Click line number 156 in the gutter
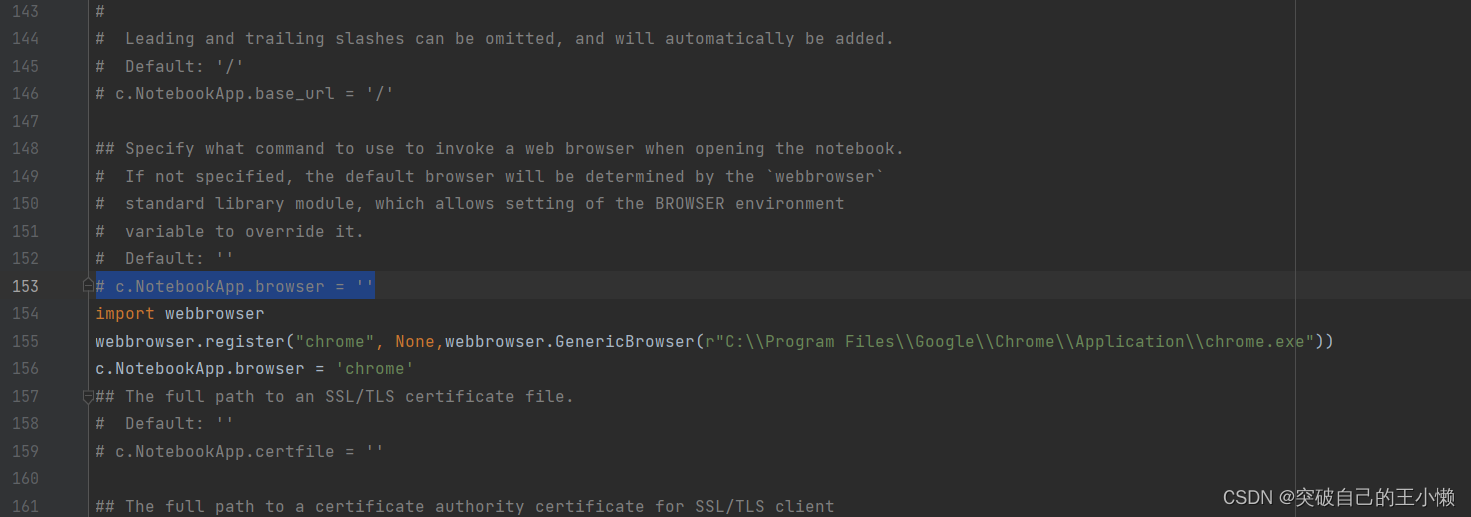The width and height of the screenshot is (1471, 517). point(25,369)
